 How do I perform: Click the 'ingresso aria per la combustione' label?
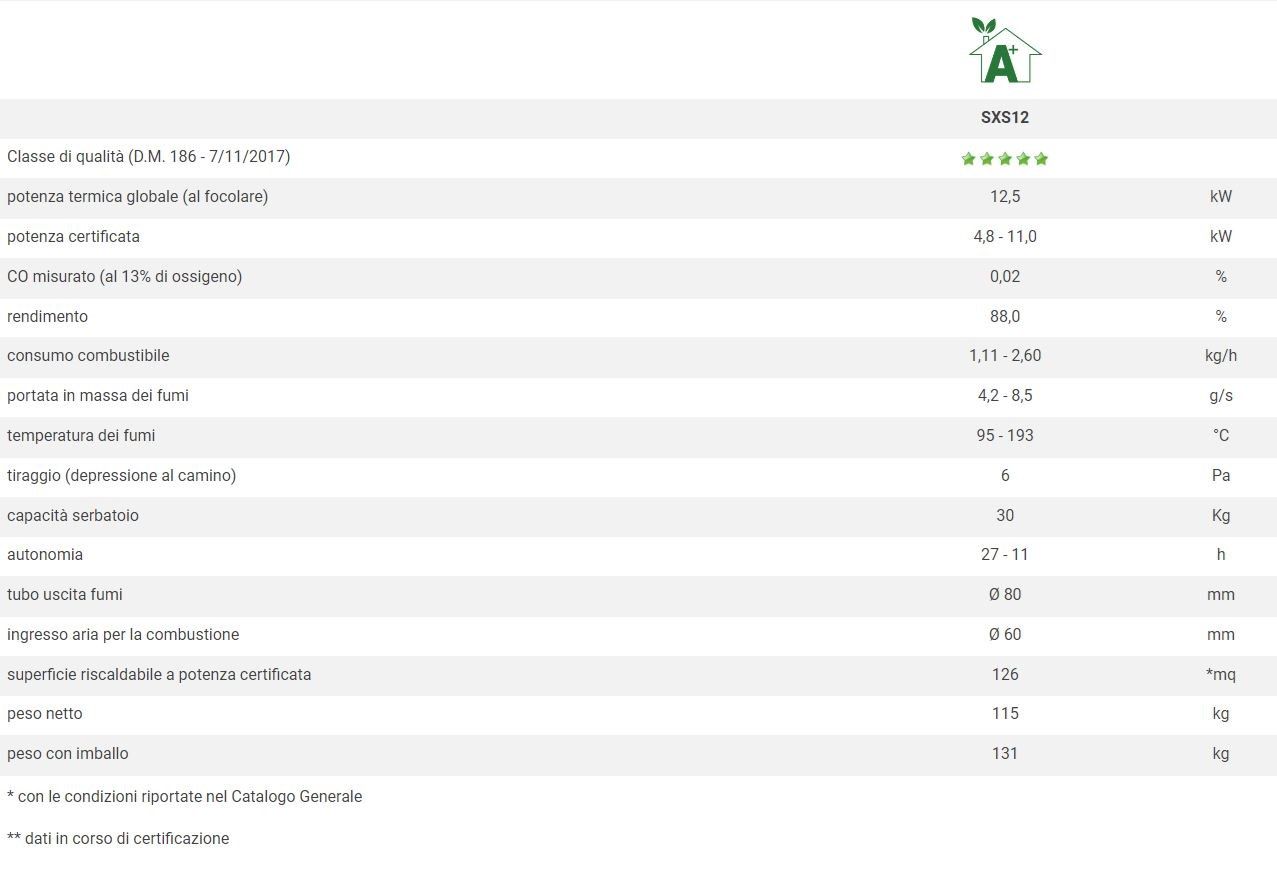tap(123, 635)
